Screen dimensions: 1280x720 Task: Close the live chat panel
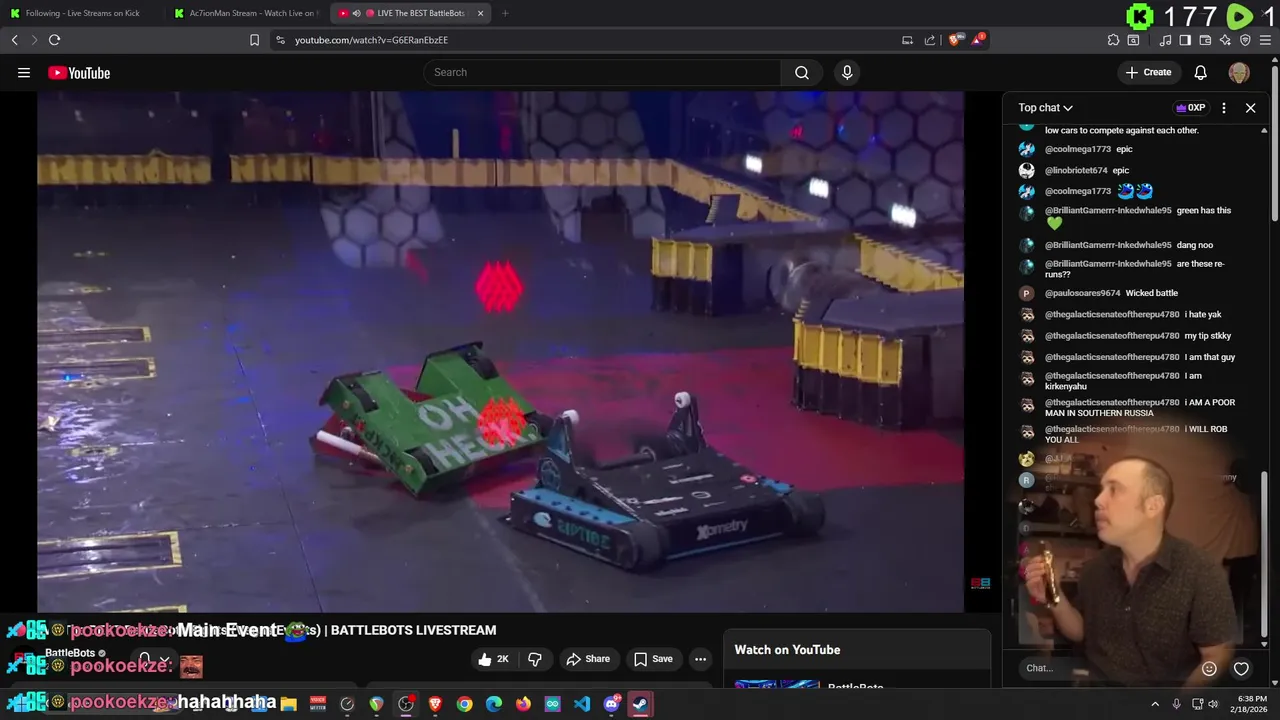[1250, 108]
